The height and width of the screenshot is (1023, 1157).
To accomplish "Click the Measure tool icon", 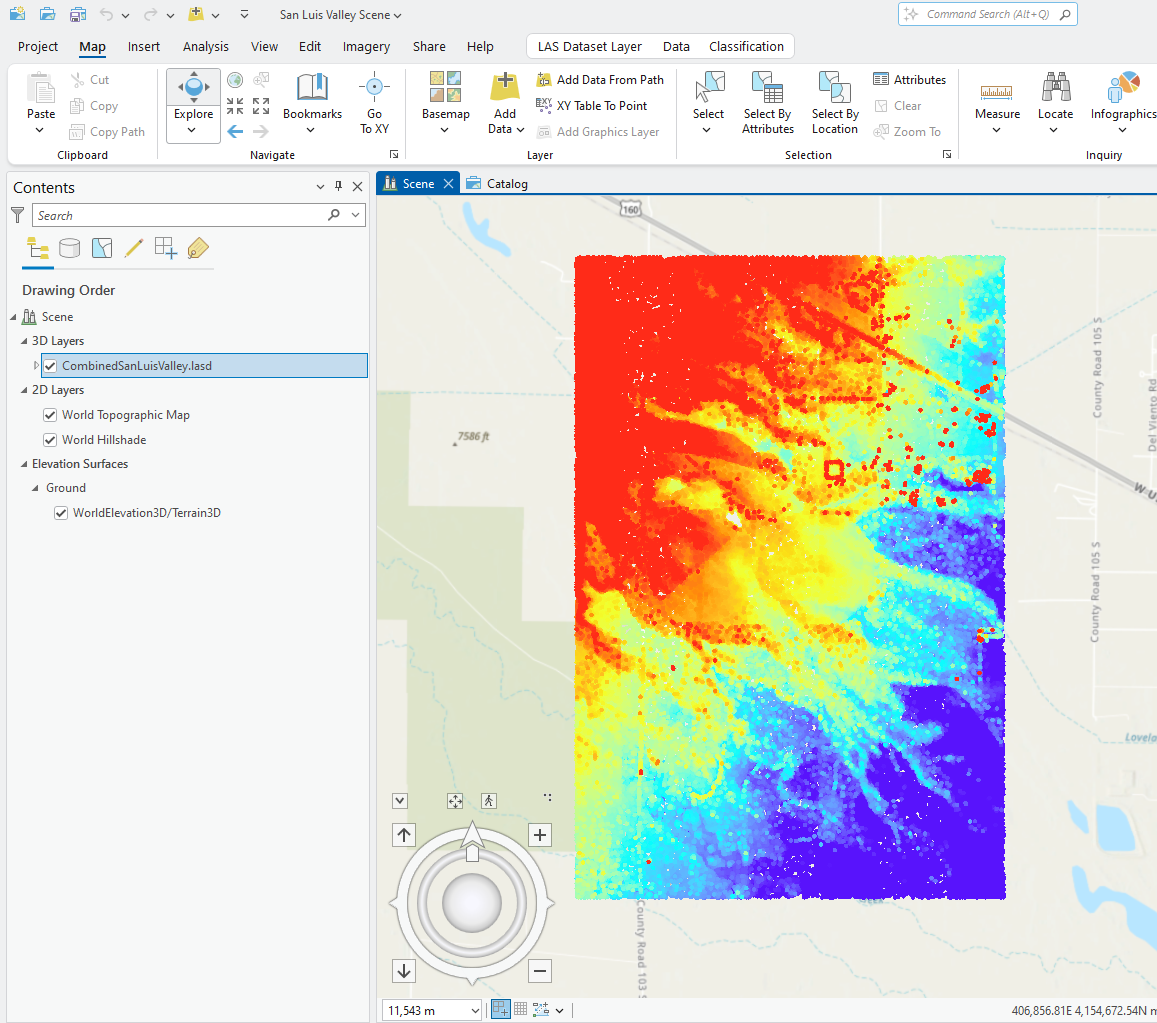I will pyautogui.click(x=997, y=89).
